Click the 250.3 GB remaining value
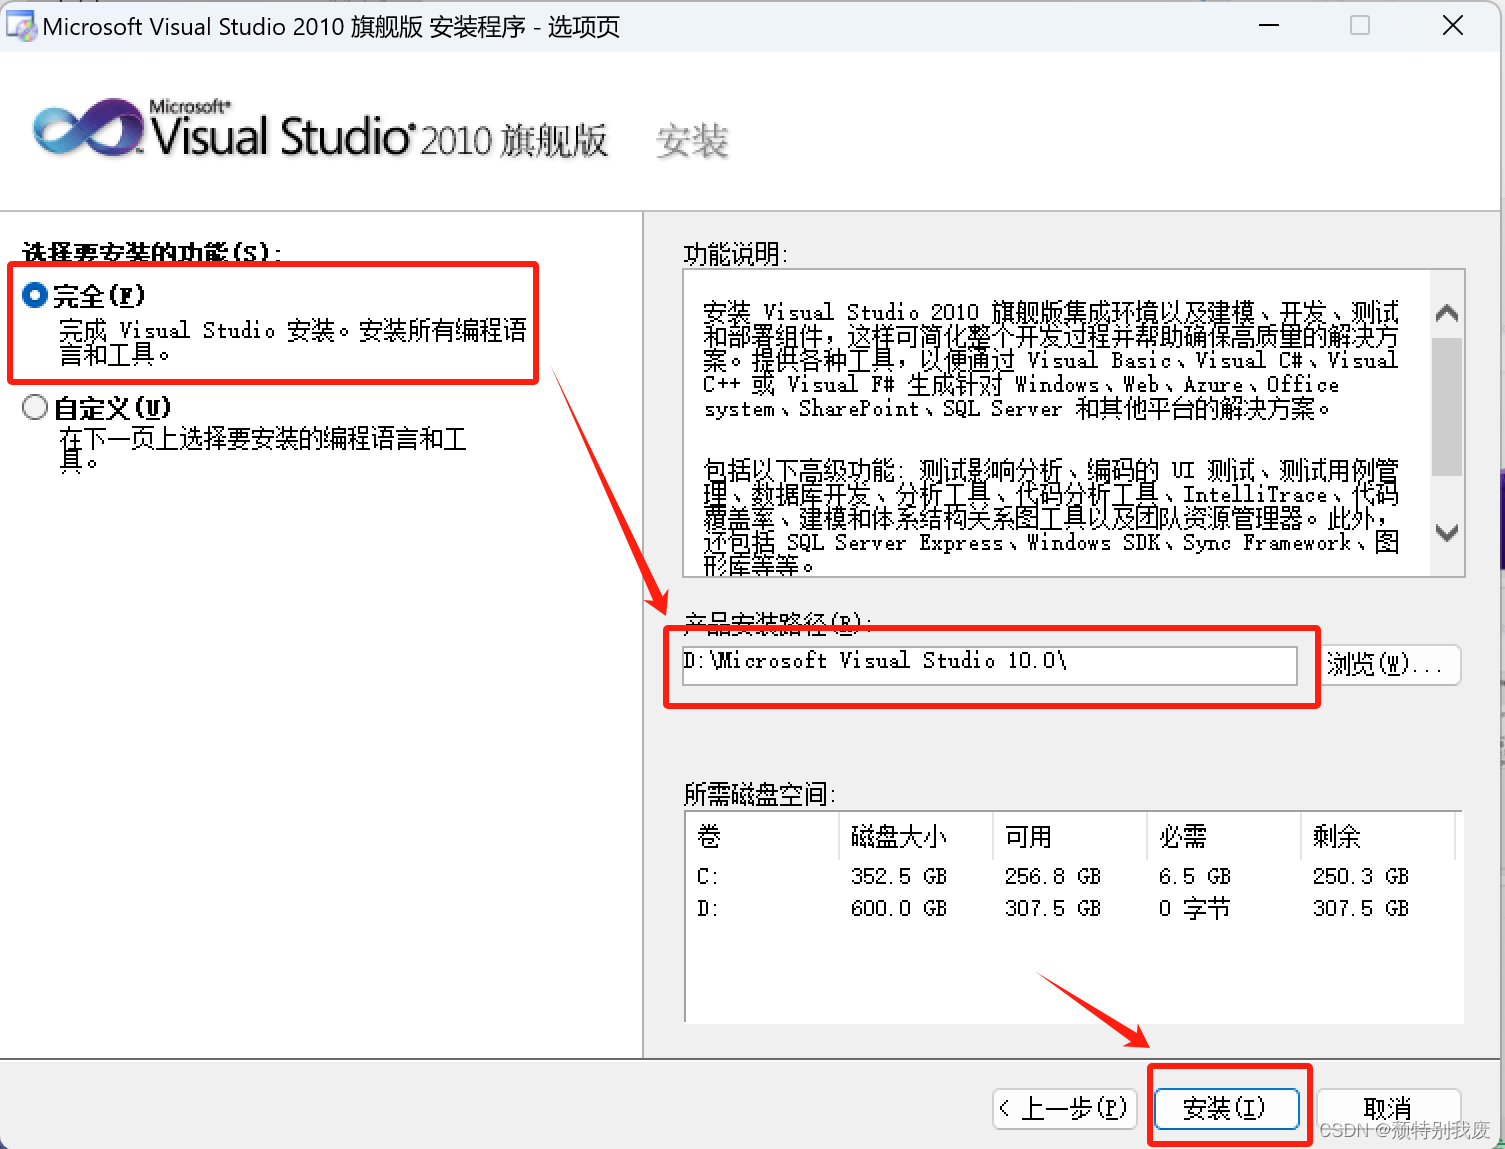 [1361, 877]
